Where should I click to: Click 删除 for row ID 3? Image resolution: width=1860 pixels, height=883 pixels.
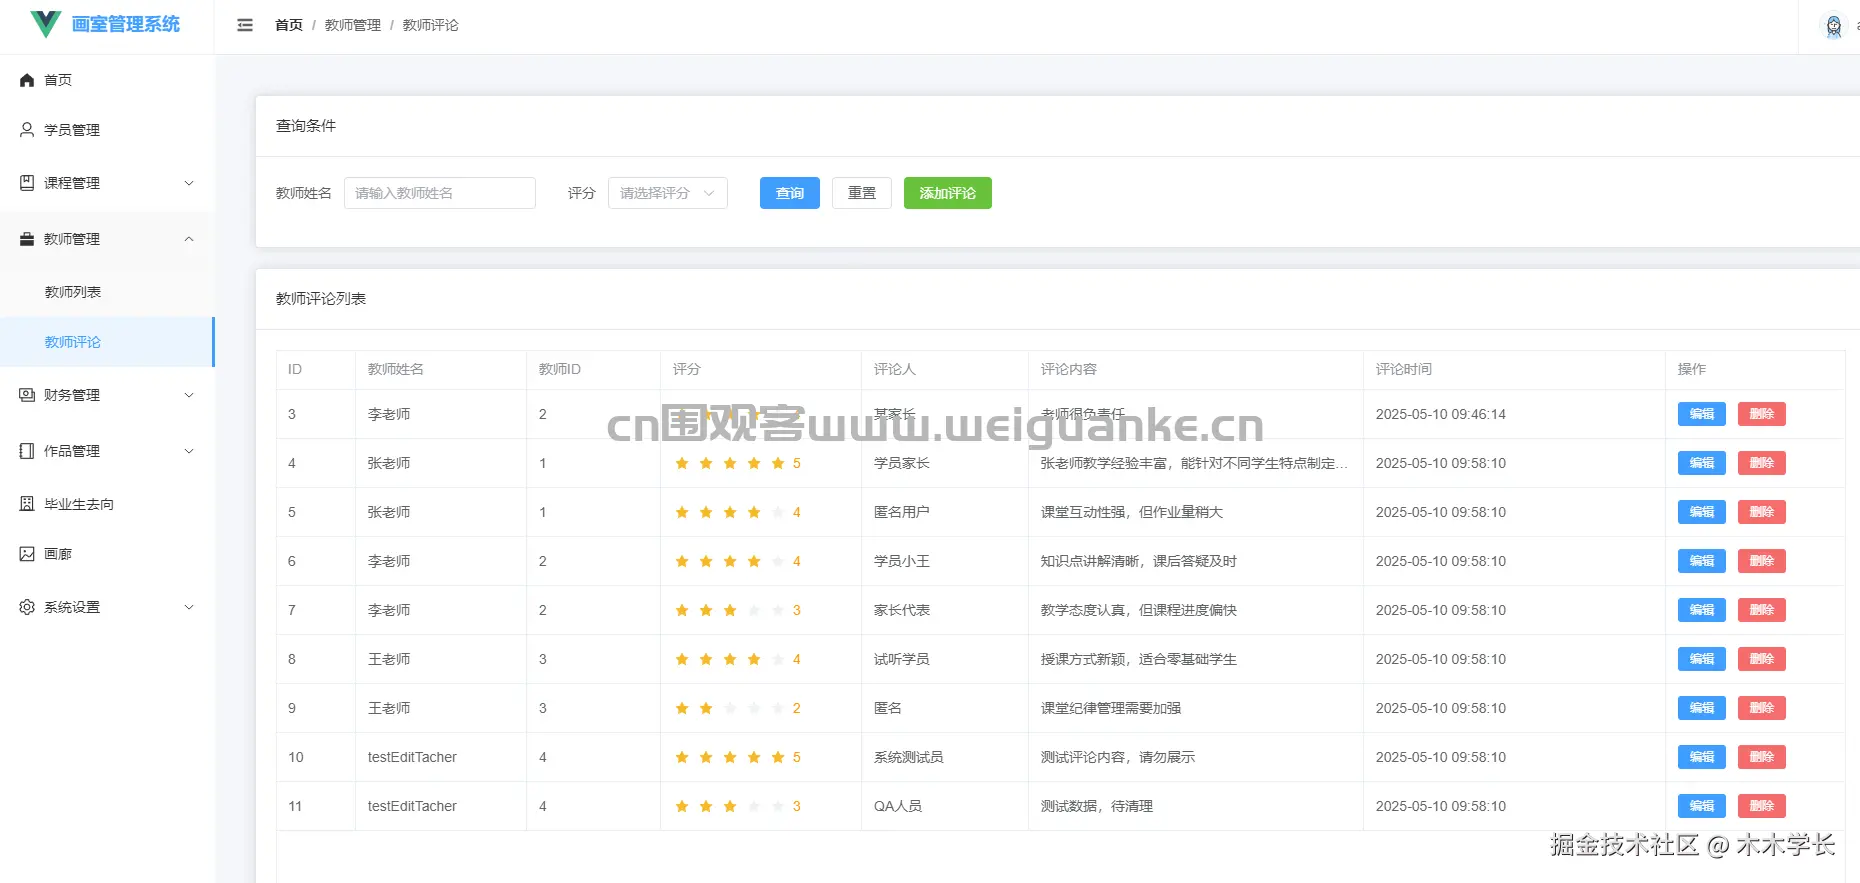click(x=1762, y=414)
